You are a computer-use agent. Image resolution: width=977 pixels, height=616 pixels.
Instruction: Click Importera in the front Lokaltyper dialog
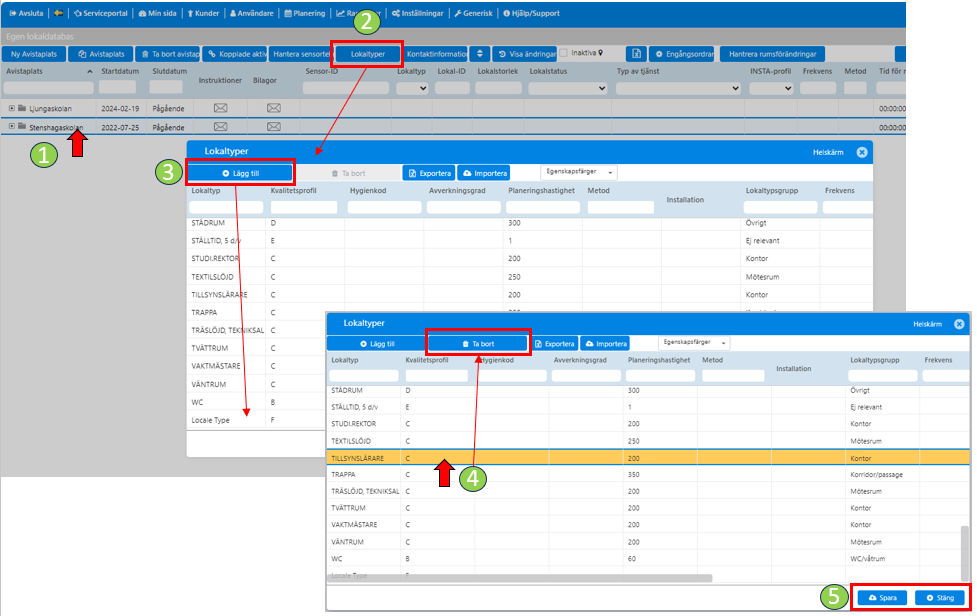604,343
